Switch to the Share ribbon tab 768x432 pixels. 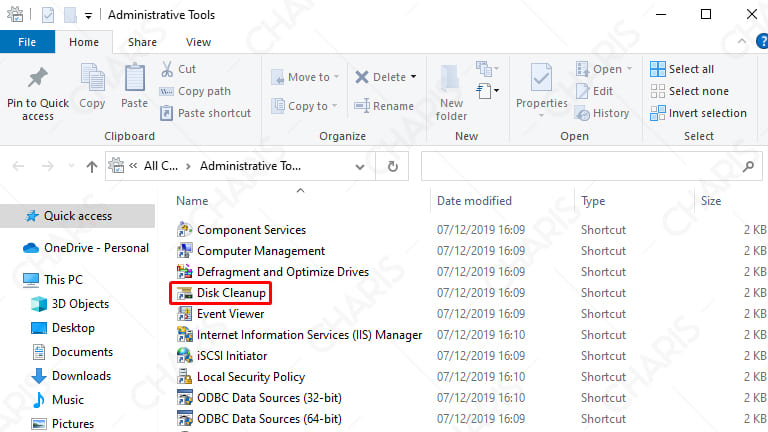pos(143,42)
